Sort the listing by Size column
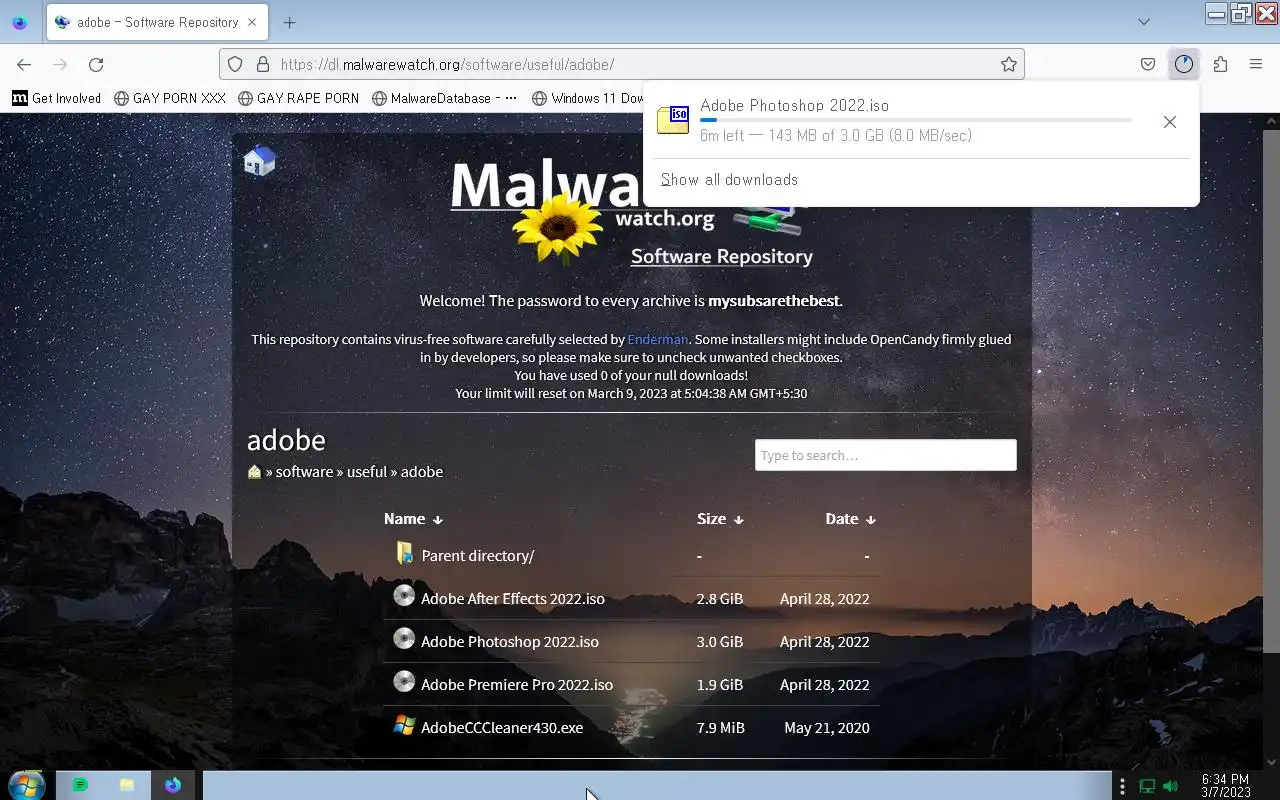Viewport: 1280px width, 800px height. 720,519
